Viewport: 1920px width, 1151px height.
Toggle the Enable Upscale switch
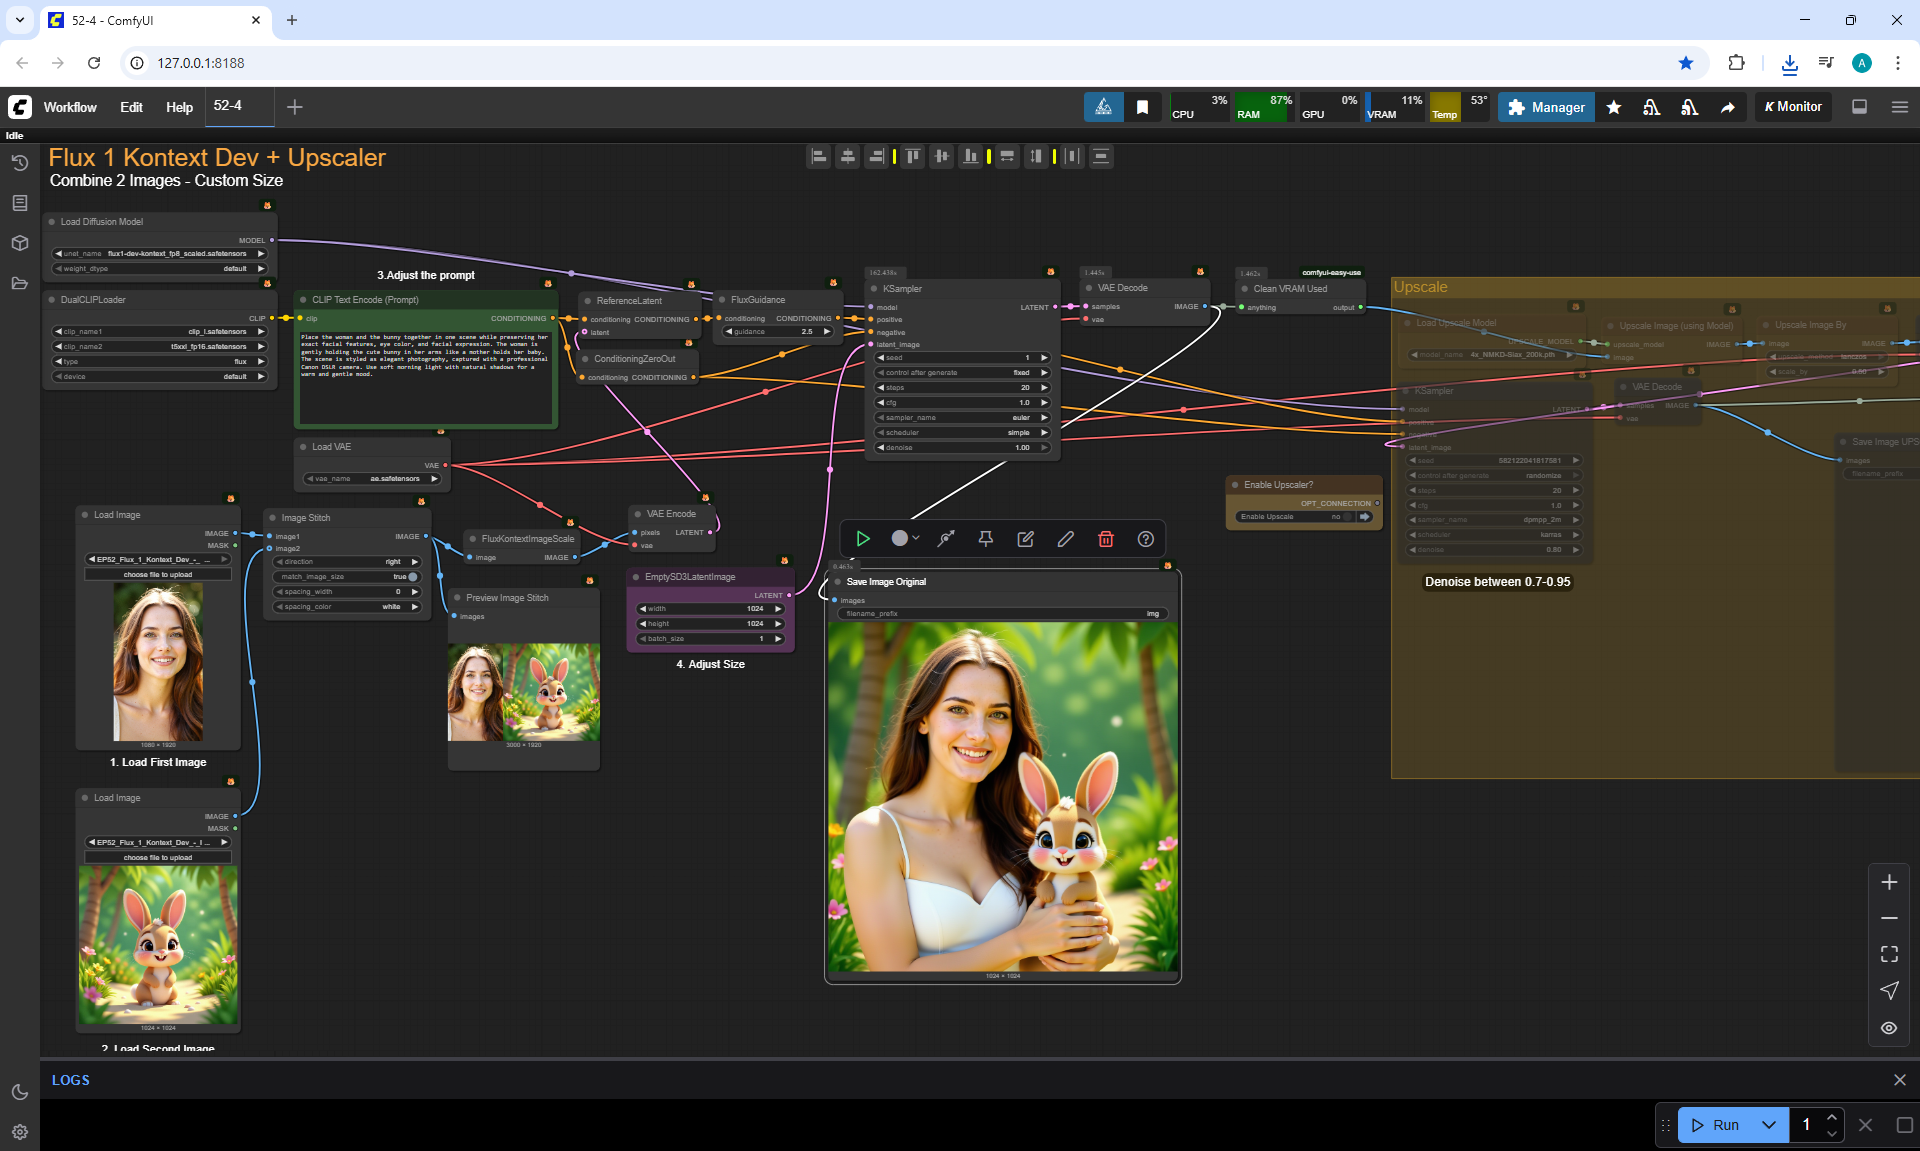pyautogui.click(x=1349, y=517)
